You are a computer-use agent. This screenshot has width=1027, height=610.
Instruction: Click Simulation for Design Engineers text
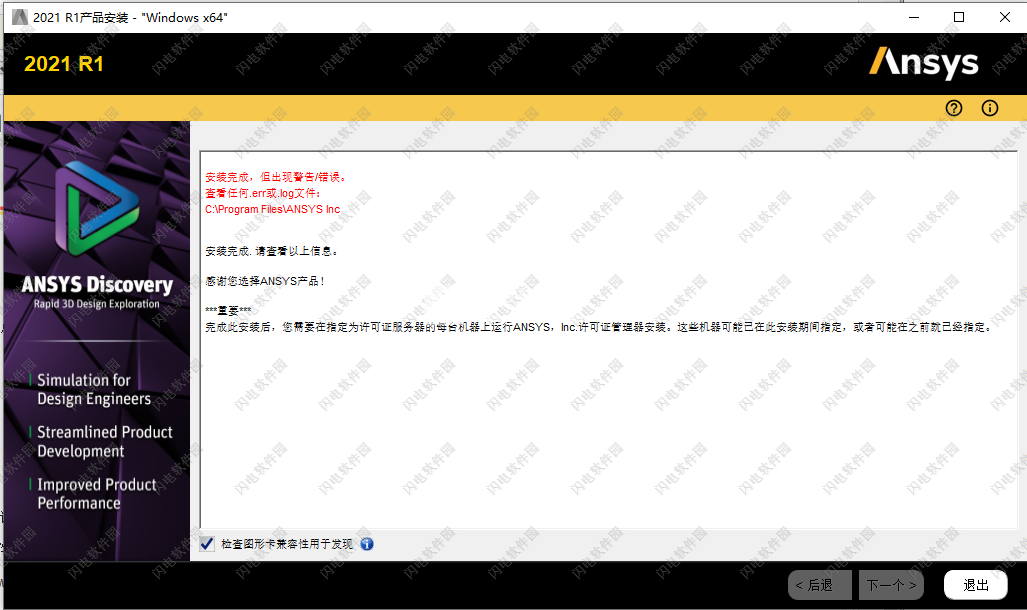94,389
